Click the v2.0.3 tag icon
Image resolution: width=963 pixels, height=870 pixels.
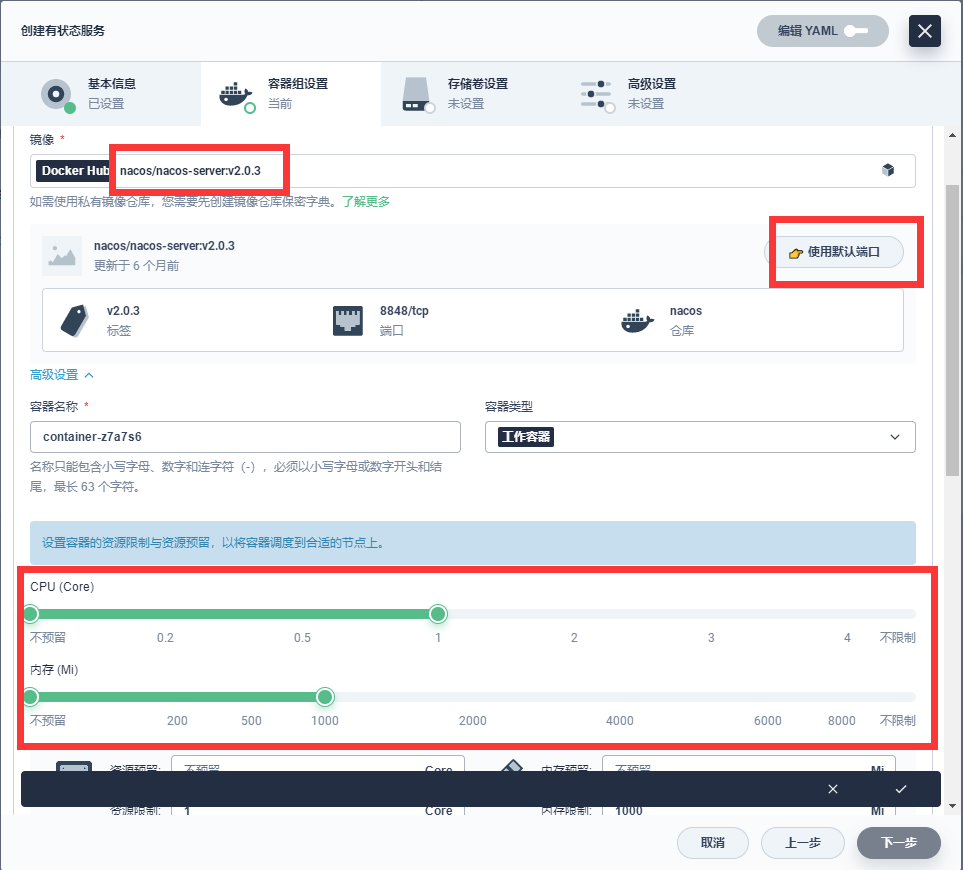(x=75, y=320)
